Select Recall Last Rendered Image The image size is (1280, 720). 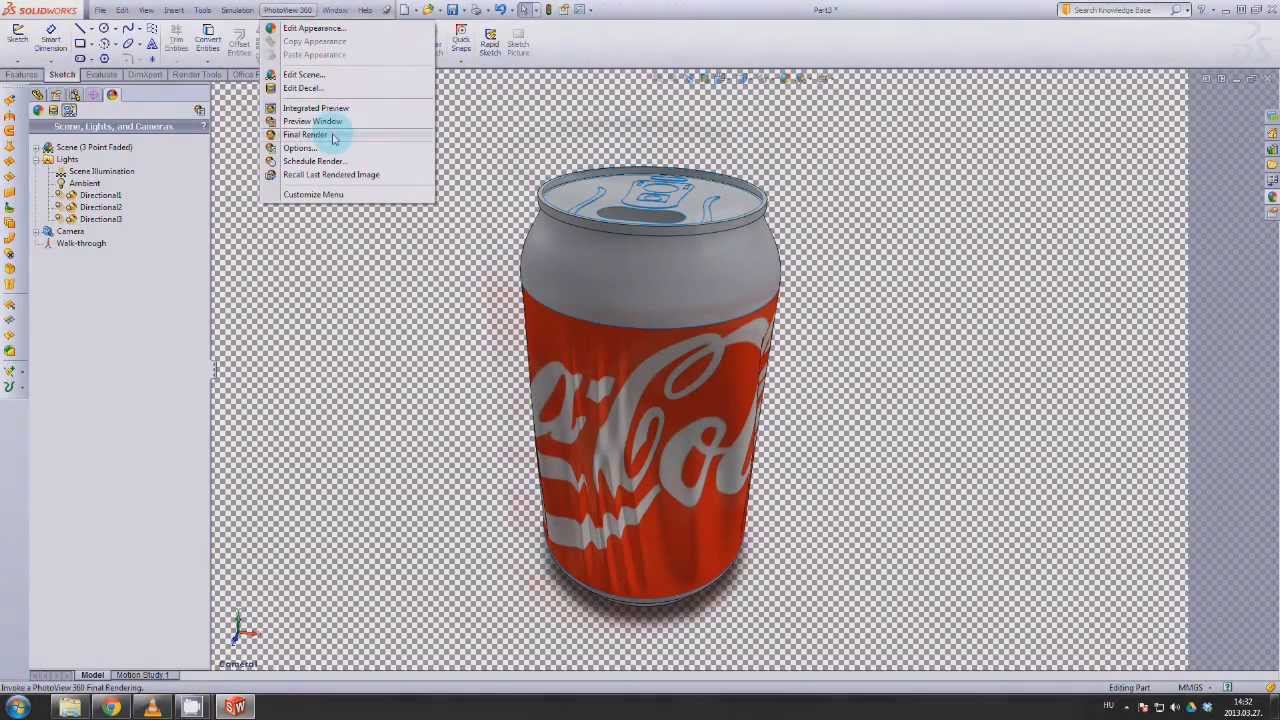click(331, 175)
